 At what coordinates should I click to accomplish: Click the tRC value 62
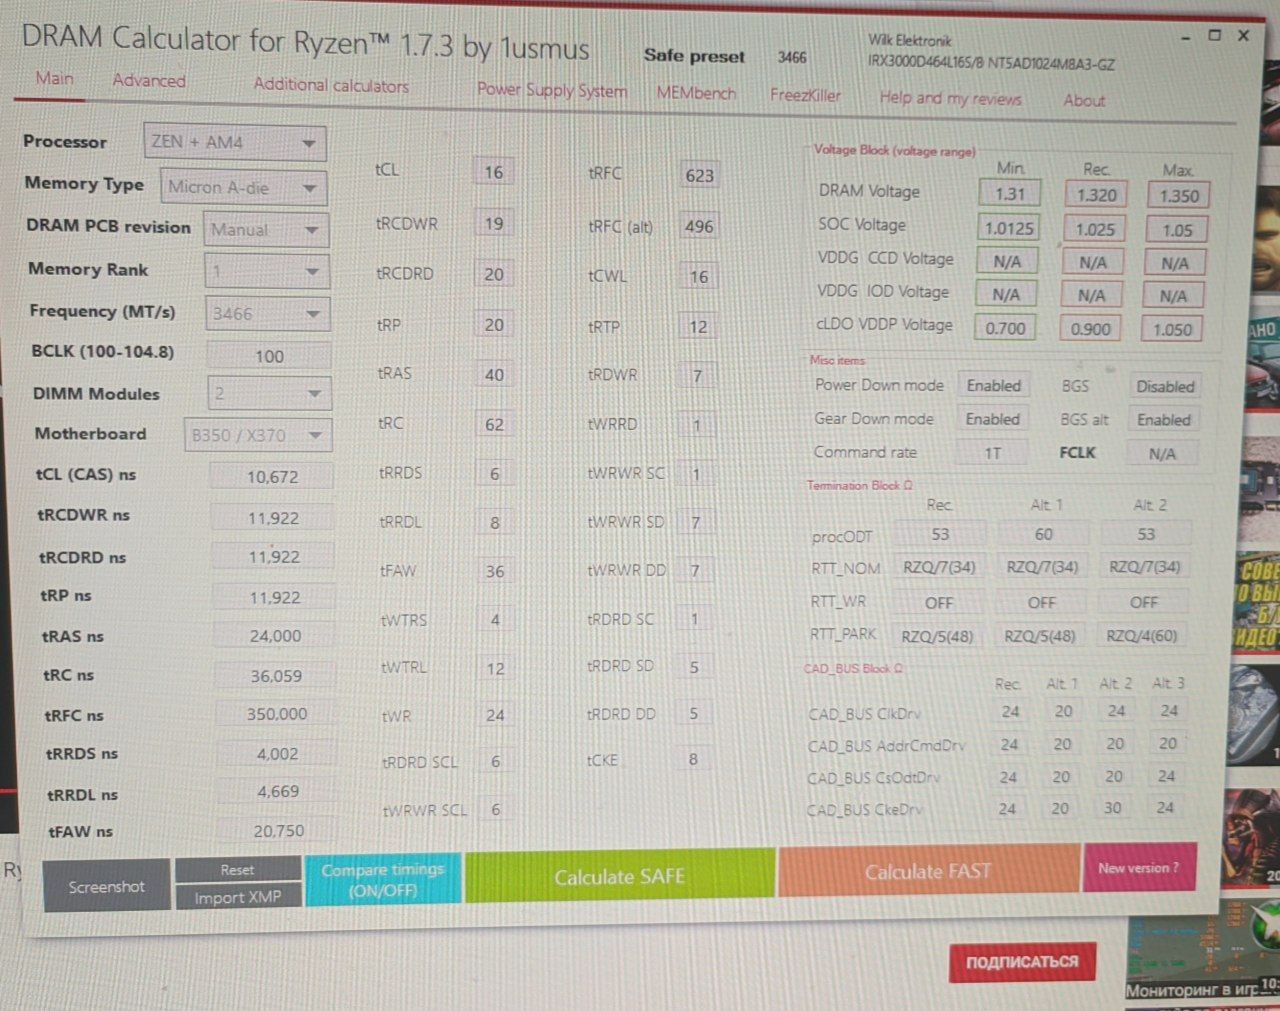point(494,424)
